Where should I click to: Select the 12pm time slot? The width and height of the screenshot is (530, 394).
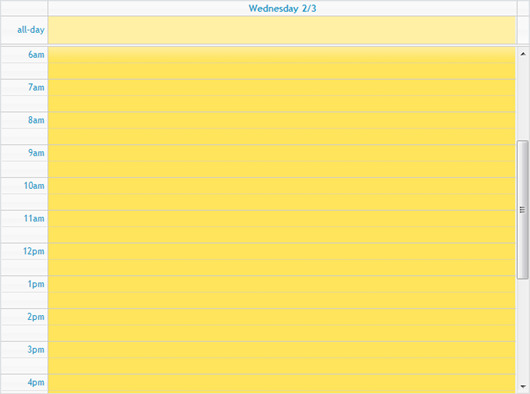[282, 252]
